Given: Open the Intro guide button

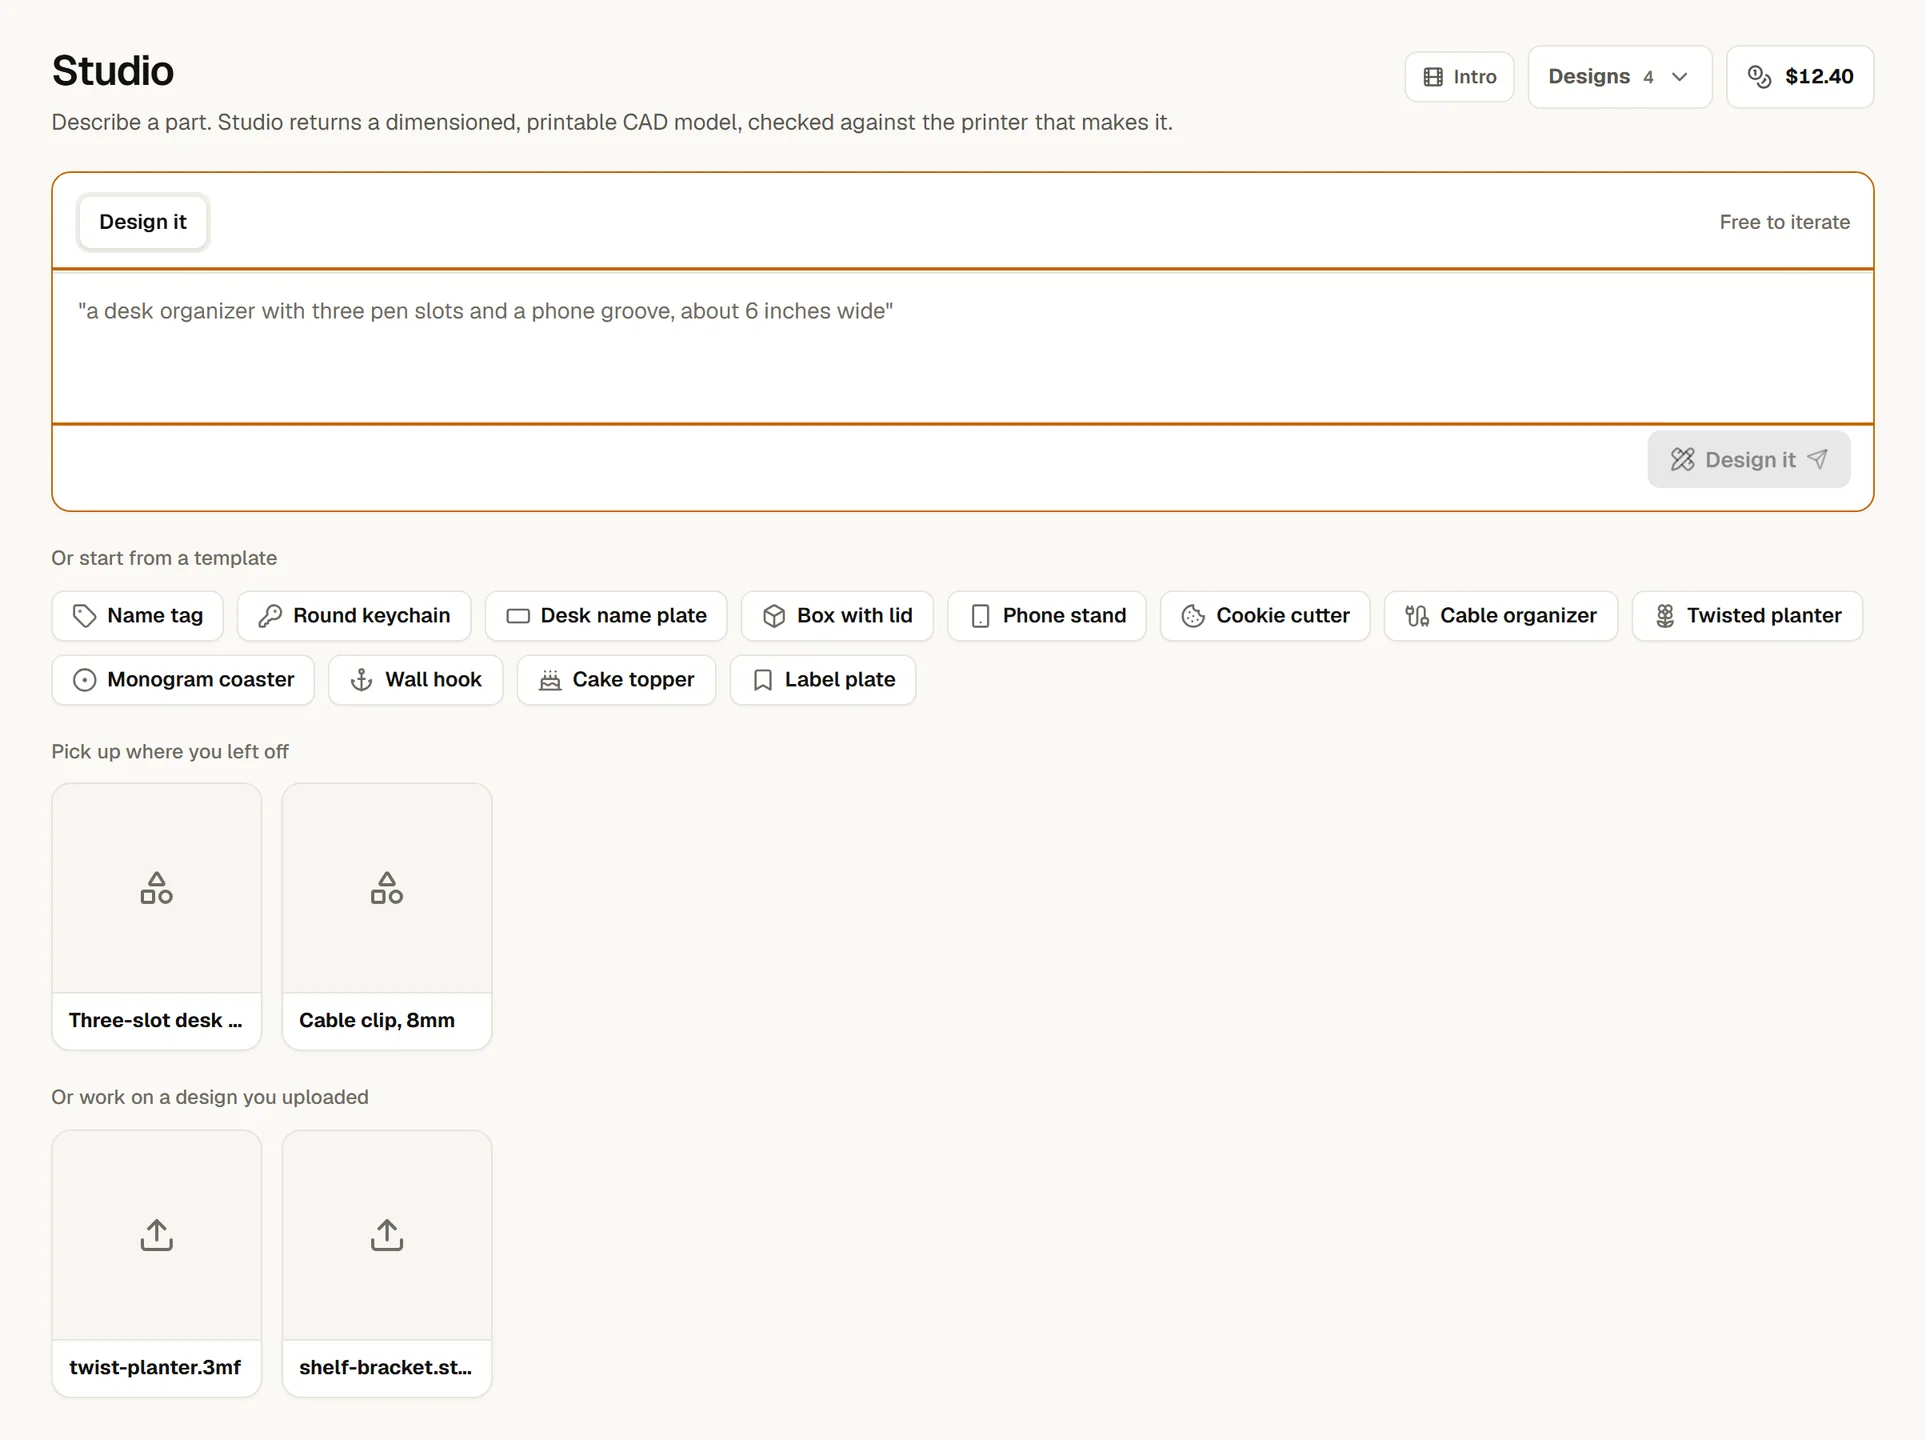Looking at the screenshot, I should point(1459,77).
